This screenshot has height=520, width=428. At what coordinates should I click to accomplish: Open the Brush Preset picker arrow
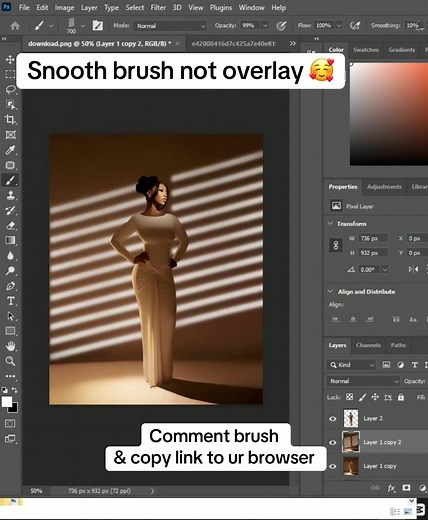coord(83,26)
